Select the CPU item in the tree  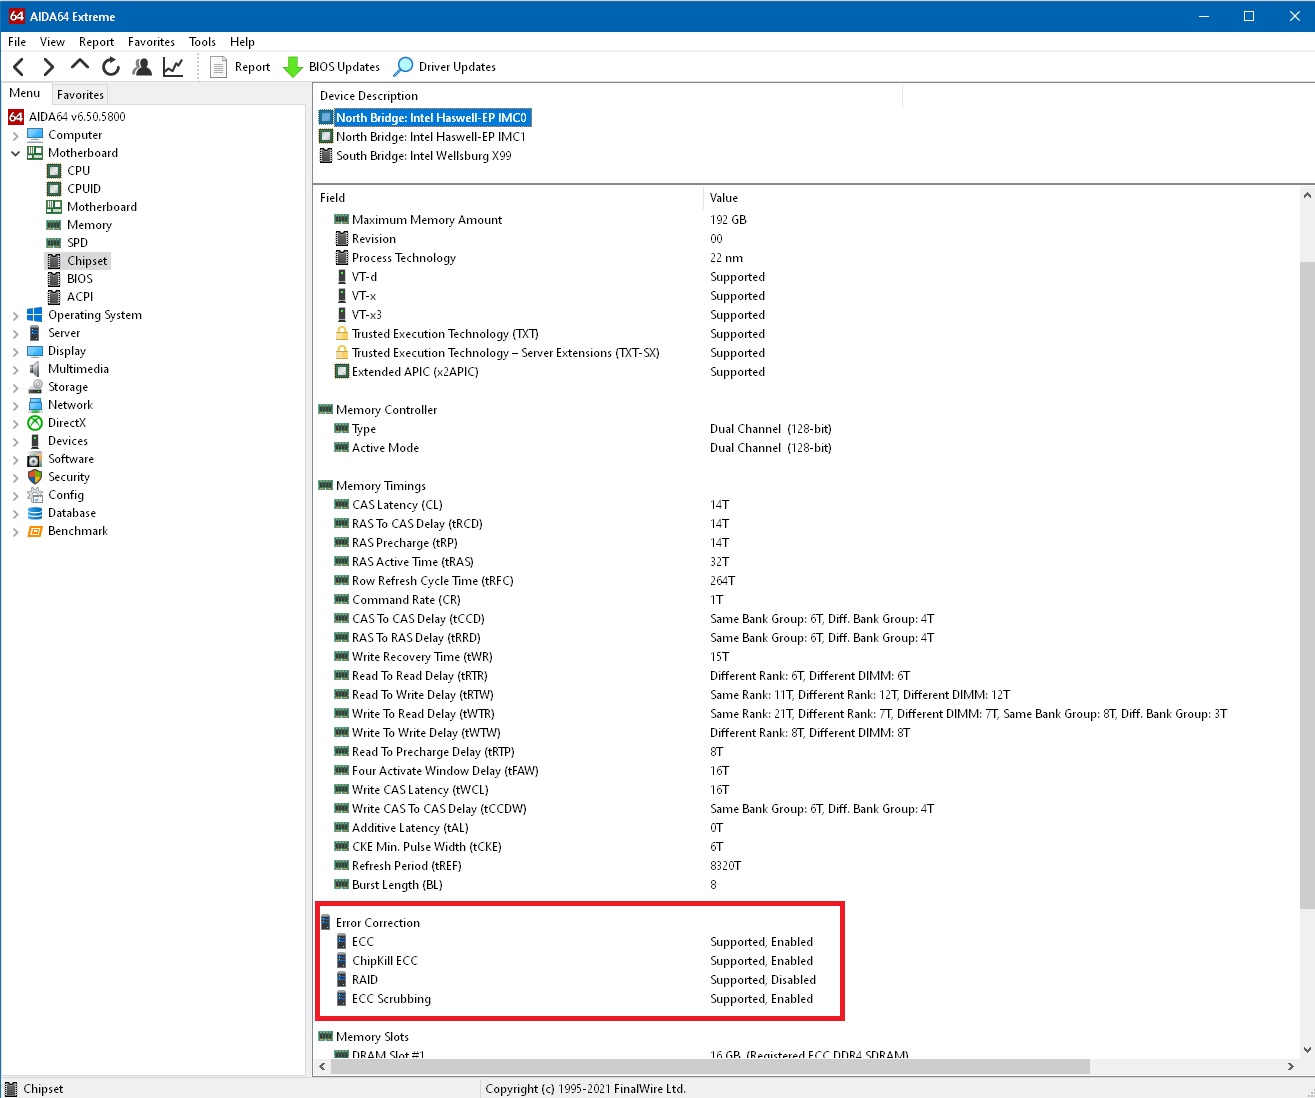pyautogui.click(x=78, y=171)
